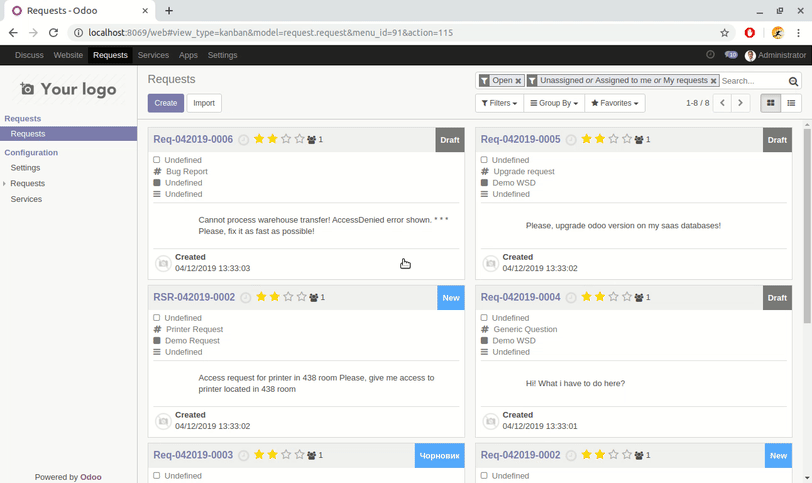Open the Favorites dropdown
Image resolution: width=812 pixels, height=483 pixels.
tap(615, 103)
